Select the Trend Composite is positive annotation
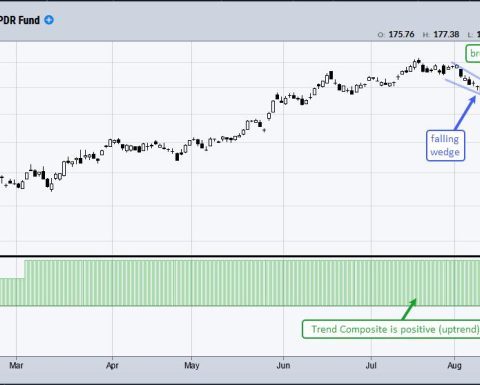Viewport: 480px width, 385px height. pyautogui.click(x=391, y=329)
